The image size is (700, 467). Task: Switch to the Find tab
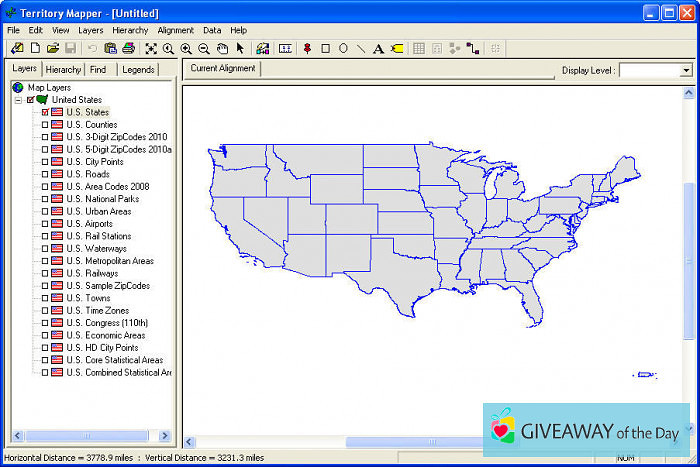(98, 70)
